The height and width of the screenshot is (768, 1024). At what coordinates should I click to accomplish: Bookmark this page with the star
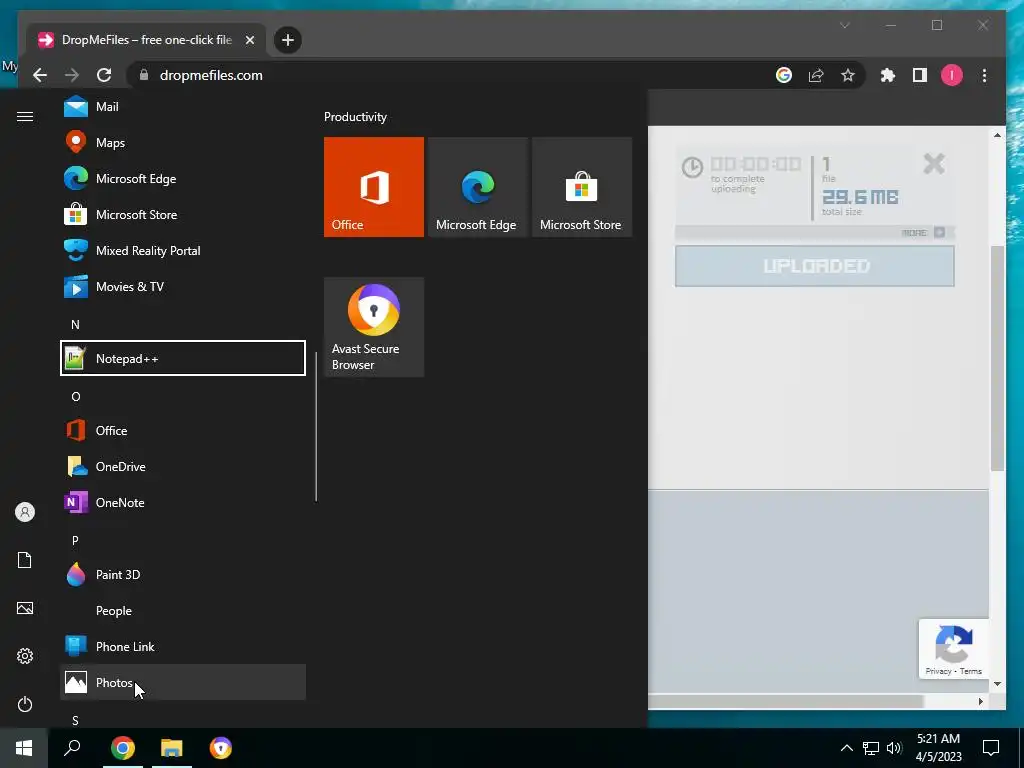pyautogui.click(x=848, y=75)
